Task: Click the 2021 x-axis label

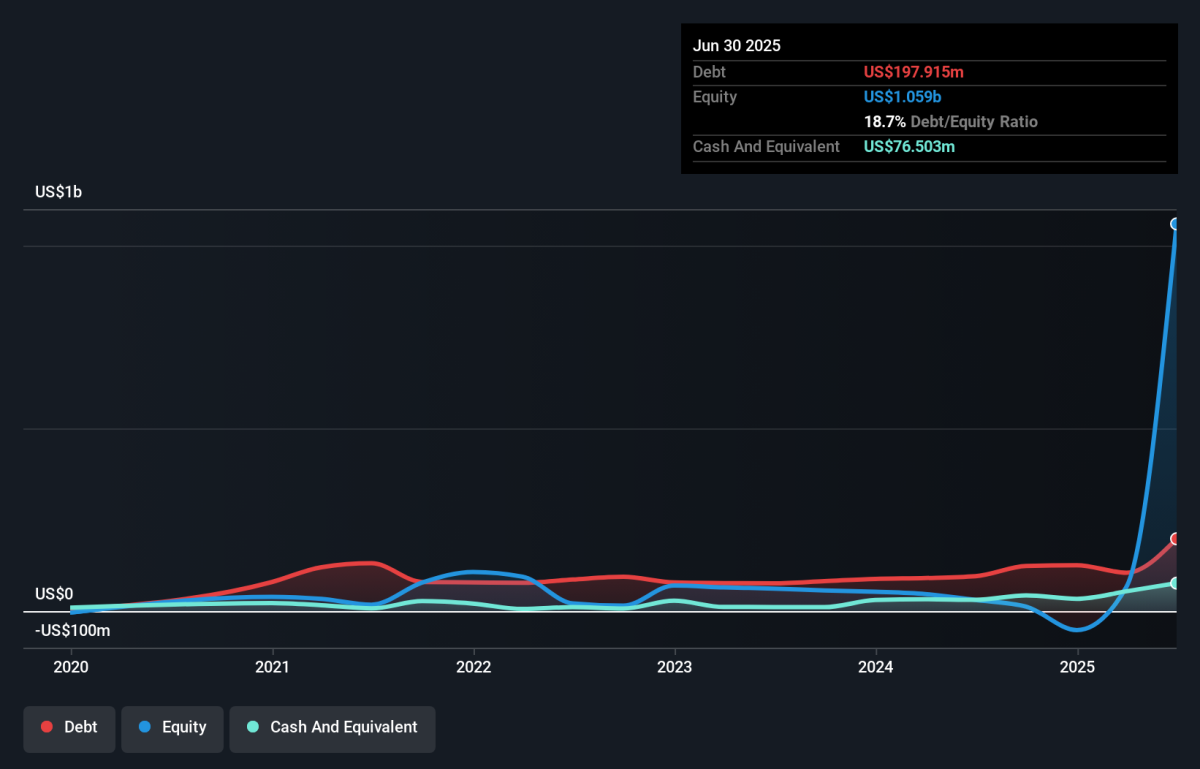Action: pyautogui.click(x=273, y=666)
